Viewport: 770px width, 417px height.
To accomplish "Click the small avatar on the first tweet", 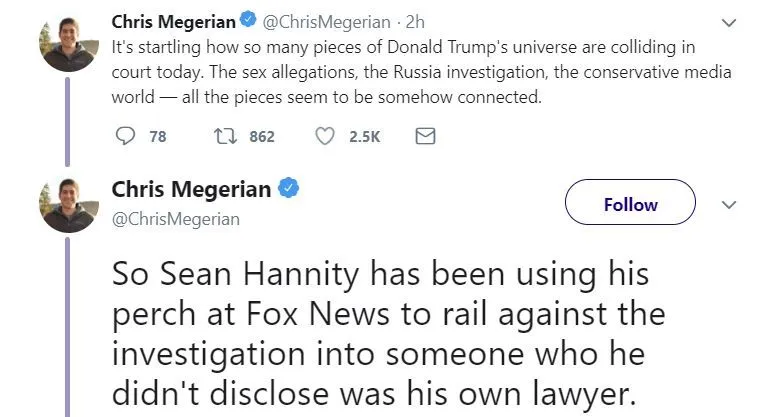I will coord(68,42).
